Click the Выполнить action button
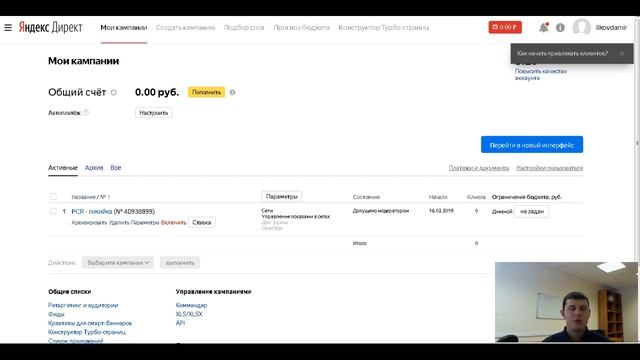The width and height of the screenshot is (640, 360). (x=180, y=262)
